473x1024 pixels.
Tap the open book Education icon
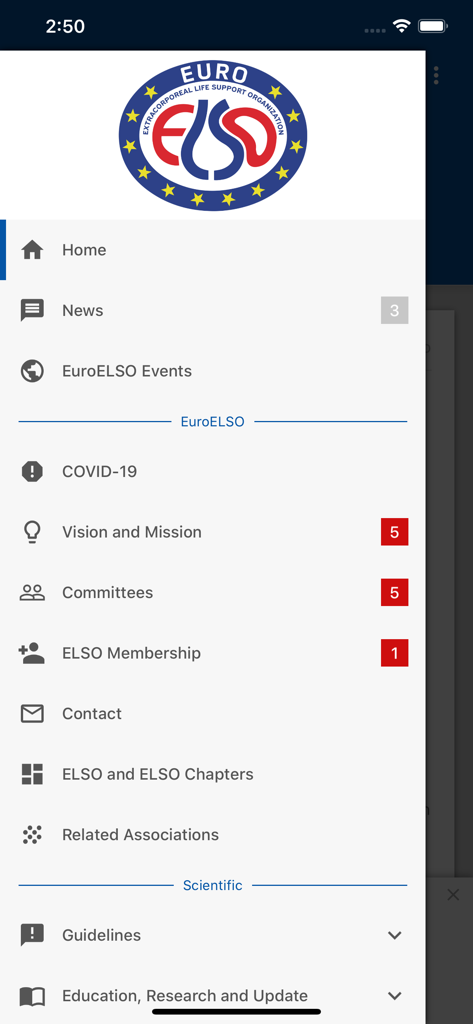[32, 996]
